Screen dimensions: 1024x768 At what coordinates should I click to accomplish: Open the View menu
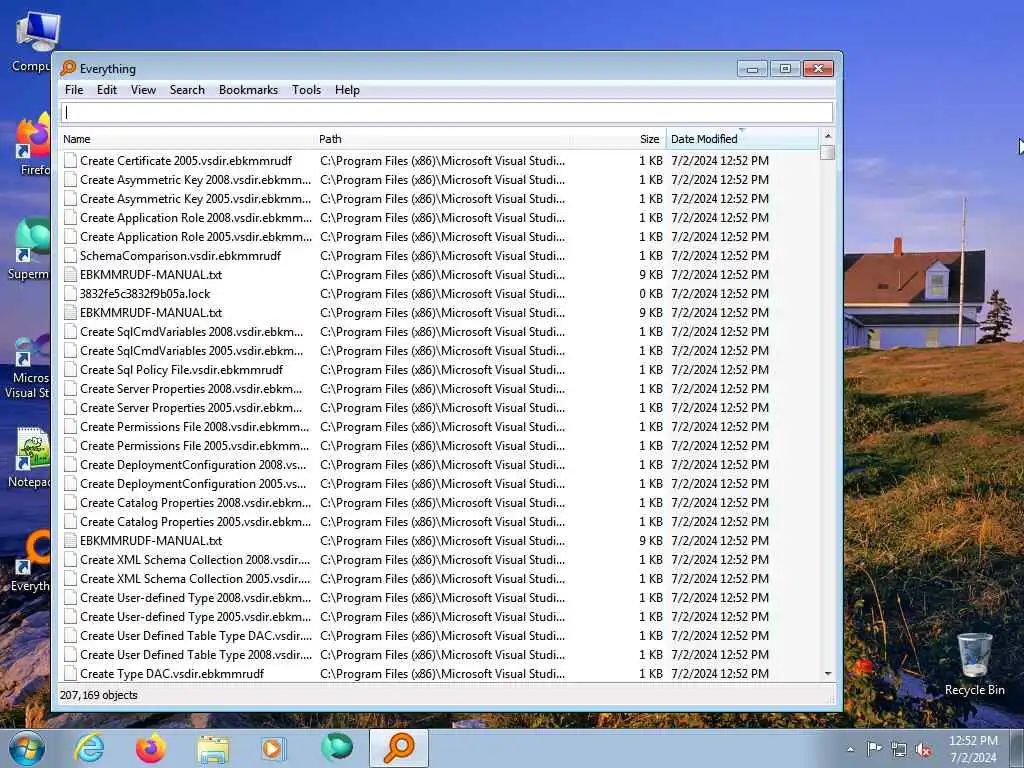point(143,90)
